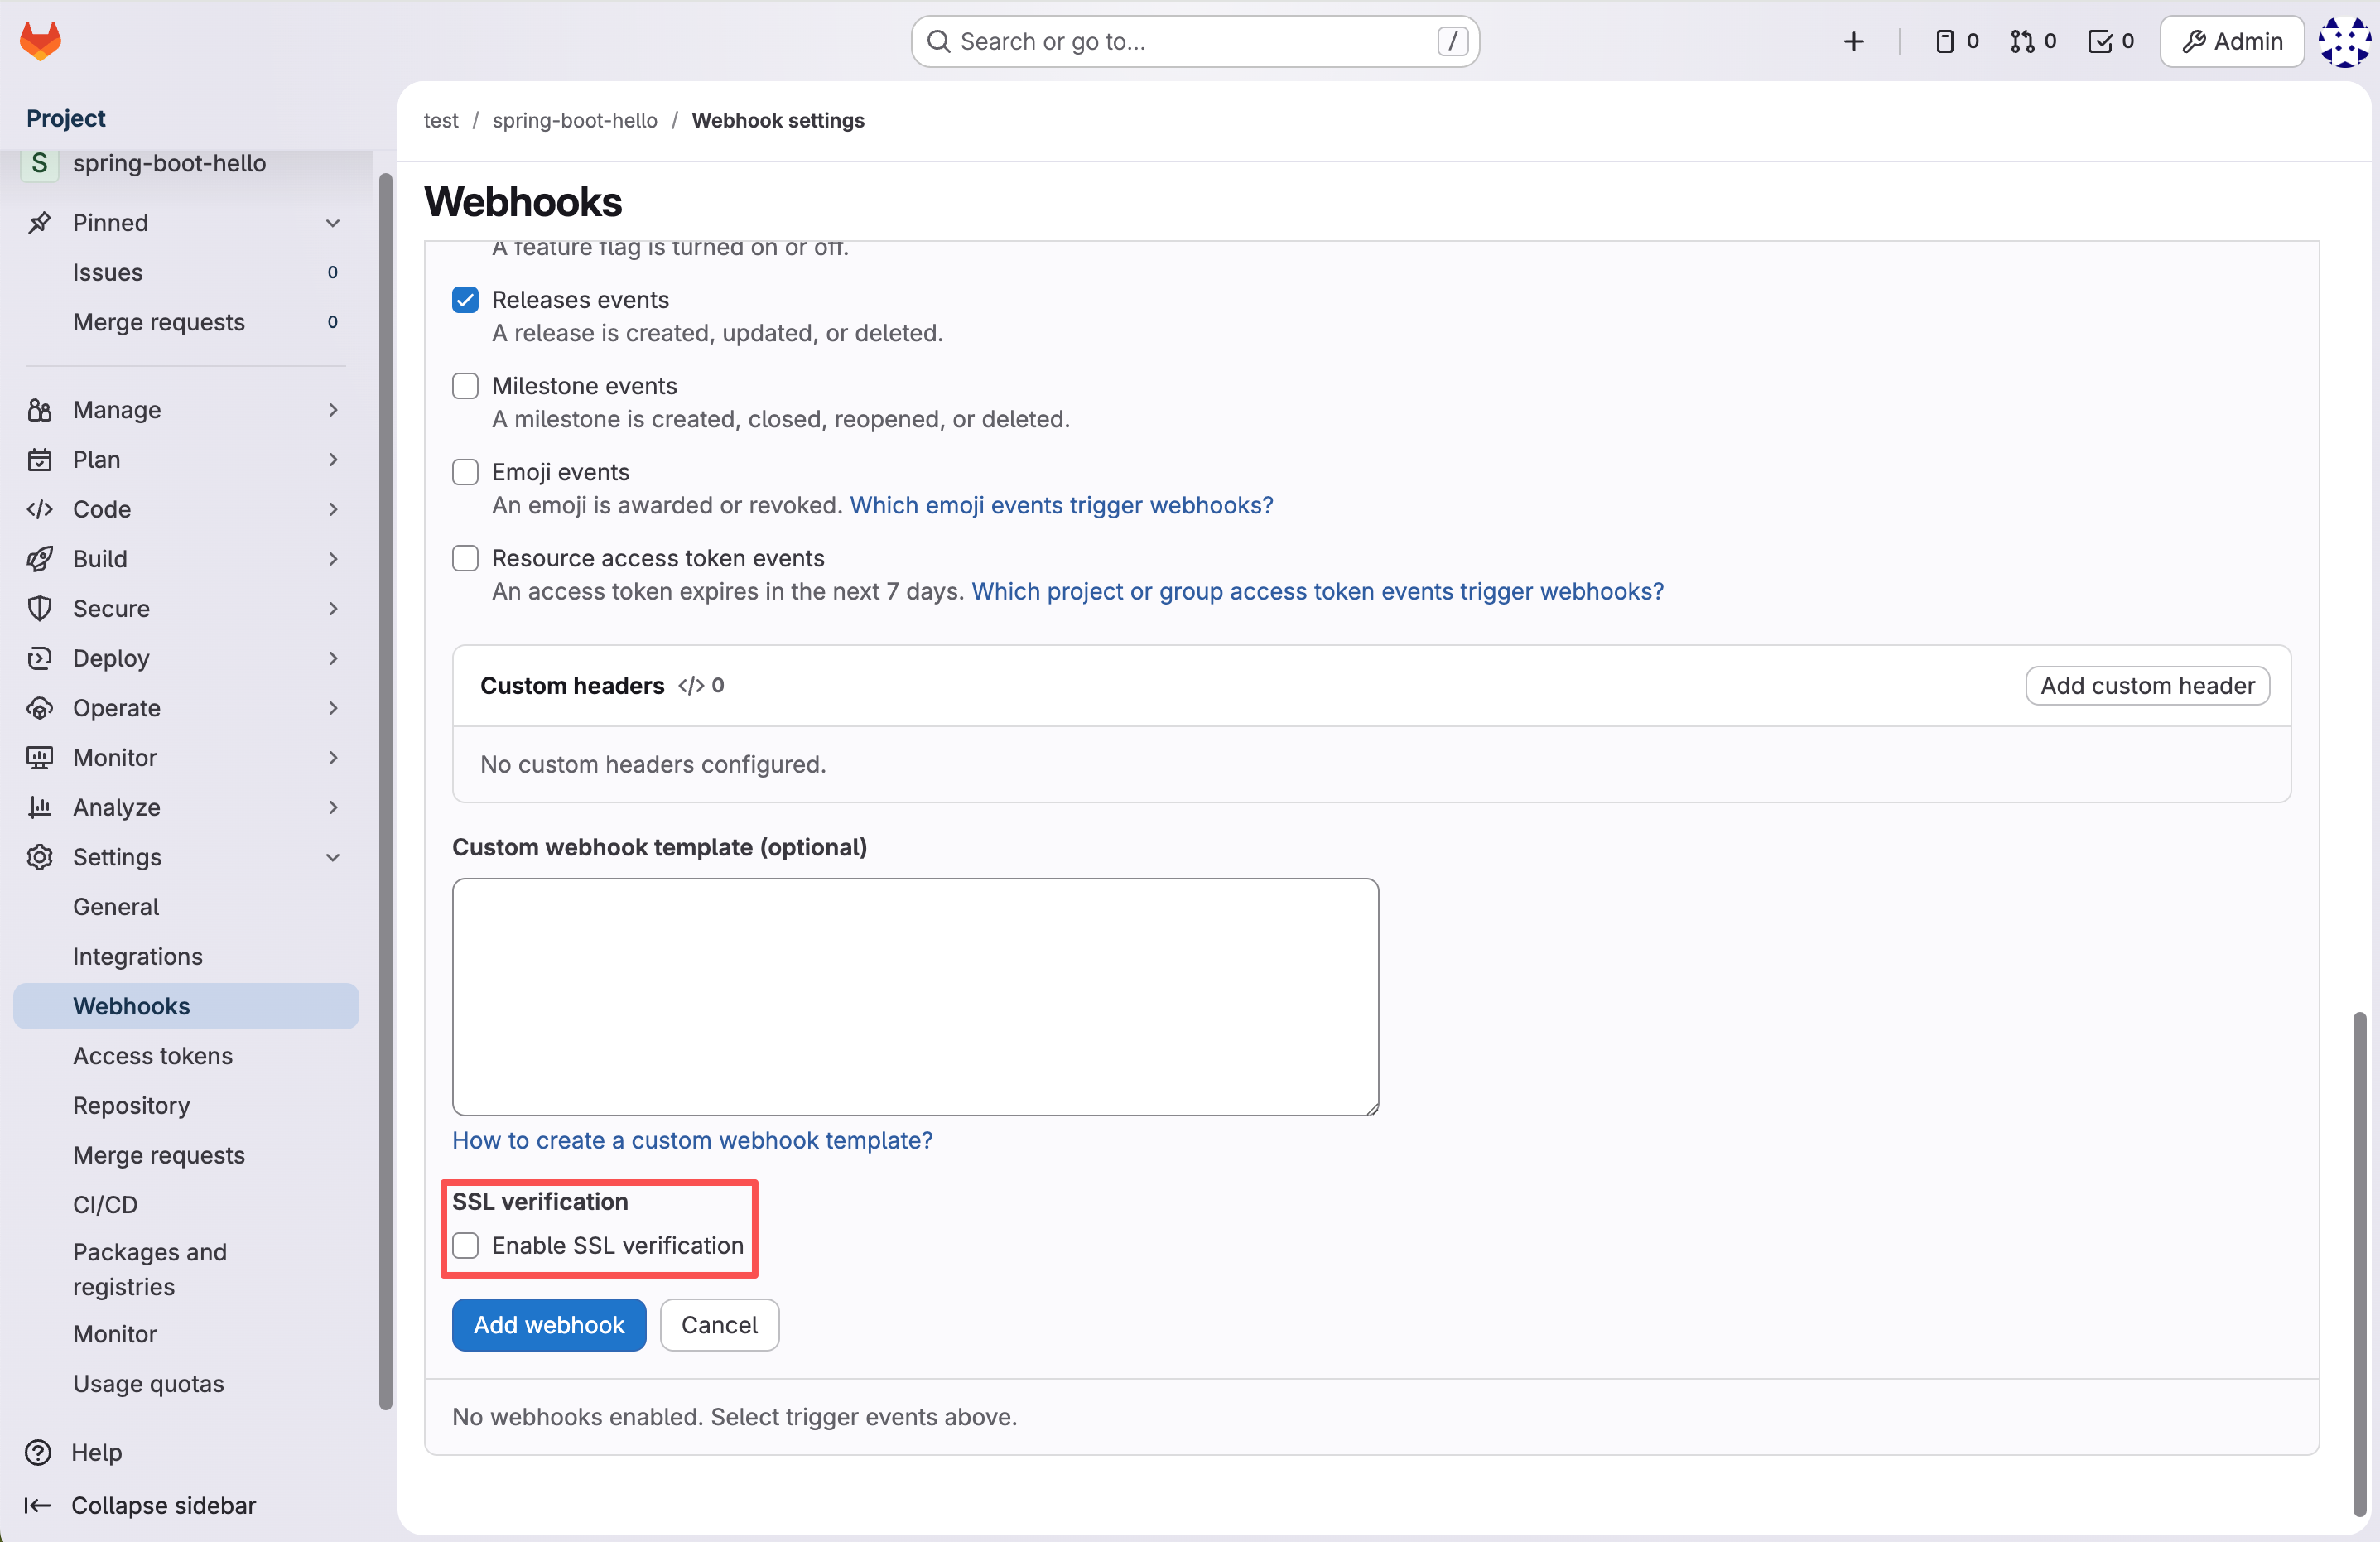Click the user avatar icon
2380x1542 pixels.
(2343, 41)
